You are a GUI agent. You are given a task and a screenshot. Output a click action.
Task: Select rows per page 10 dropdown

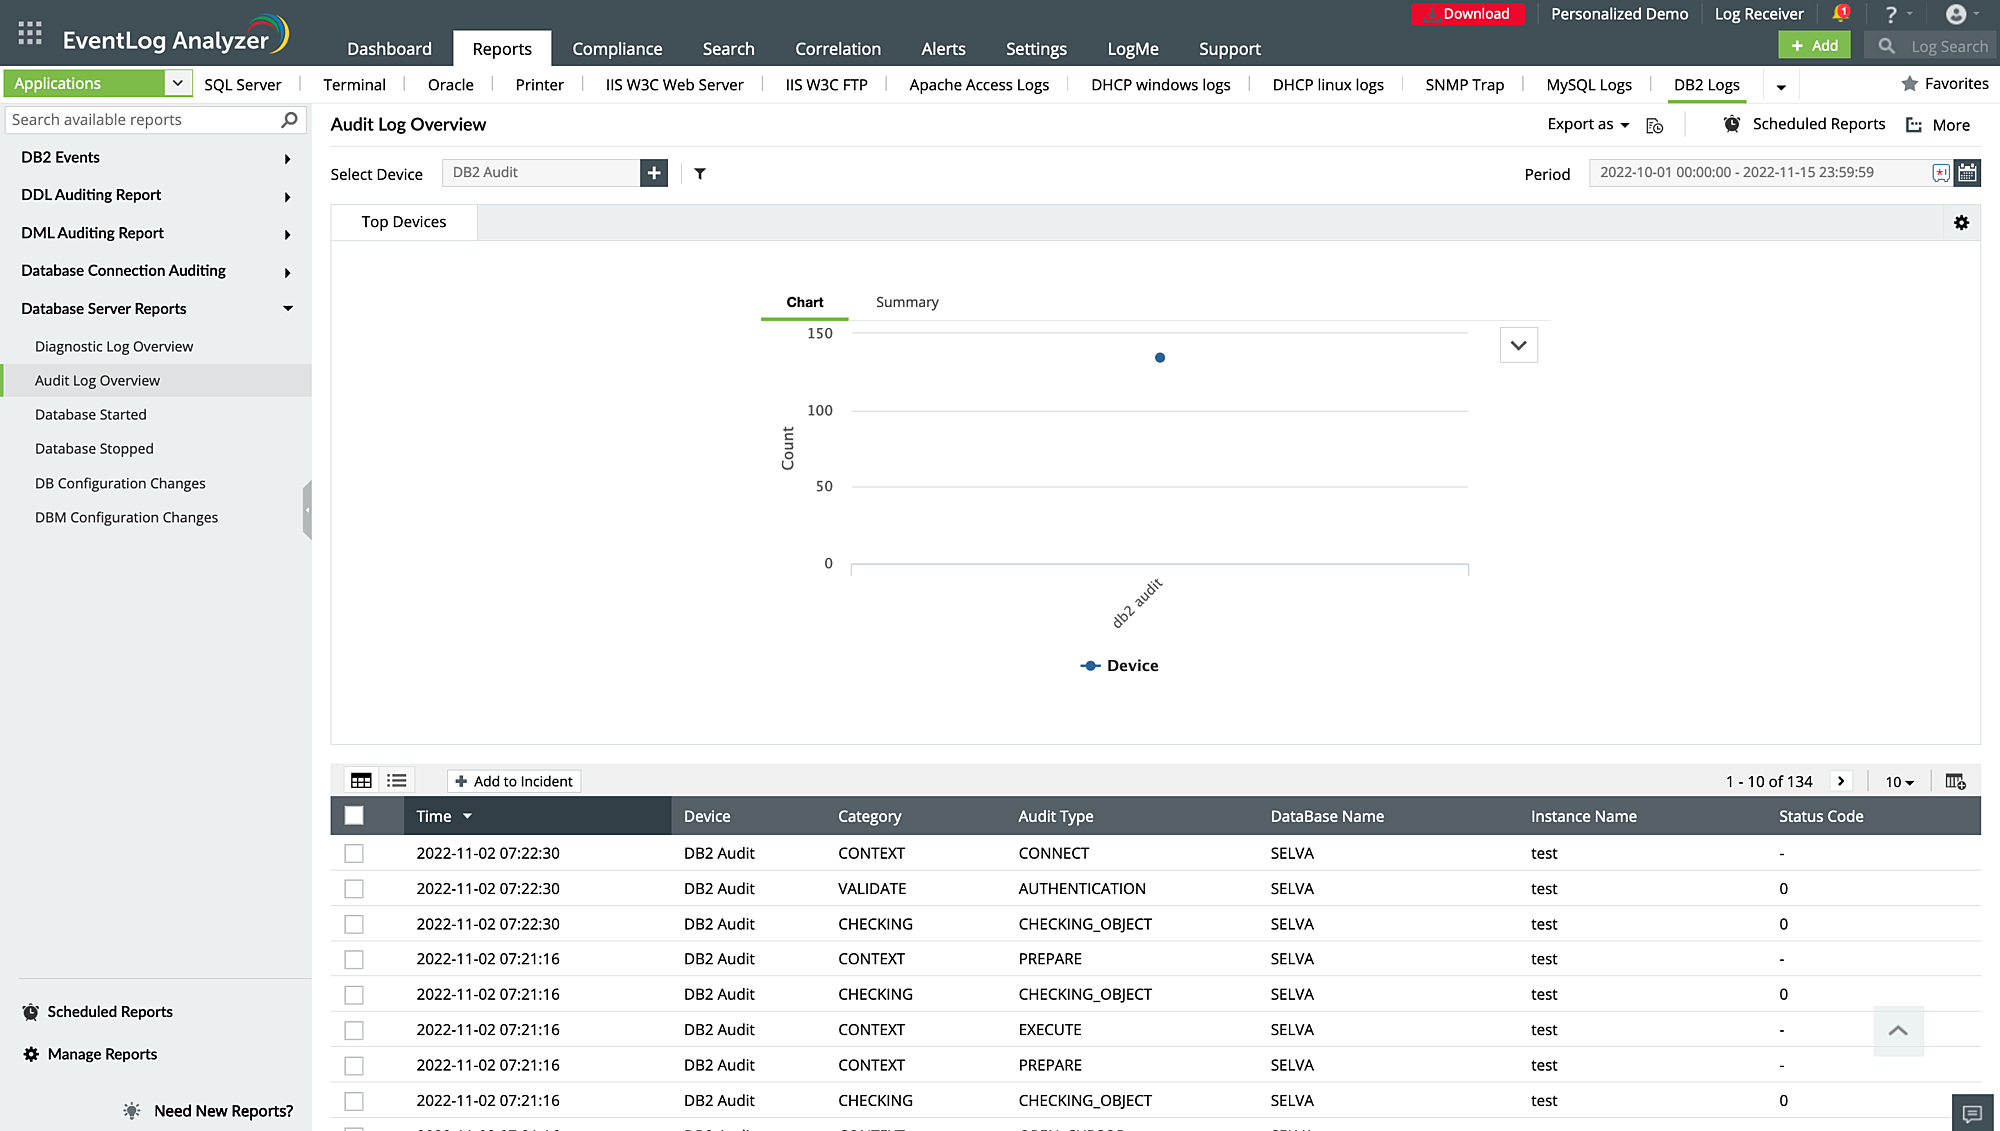(x=1898, y=781)
